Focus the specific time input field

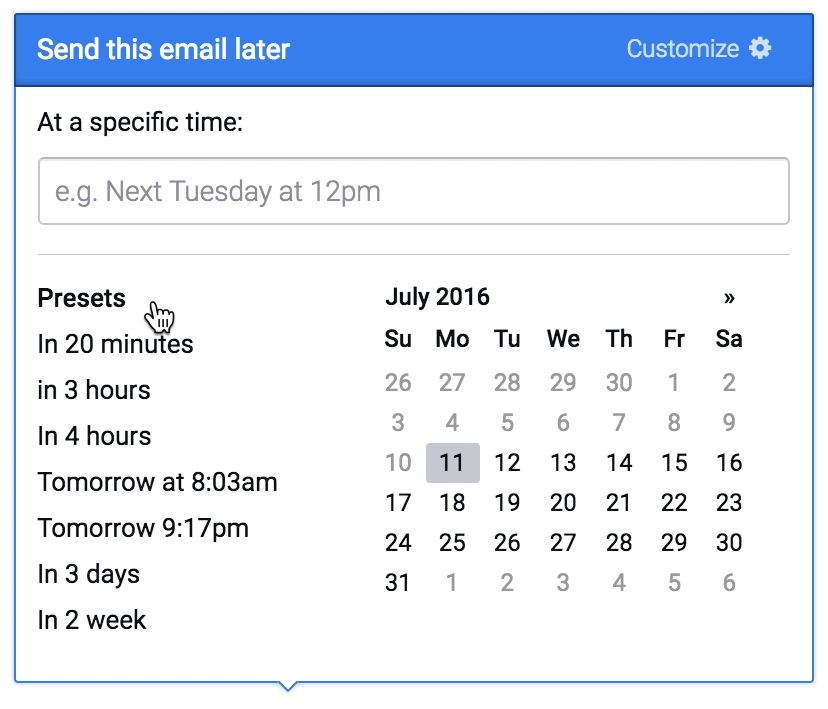[413, 191]
